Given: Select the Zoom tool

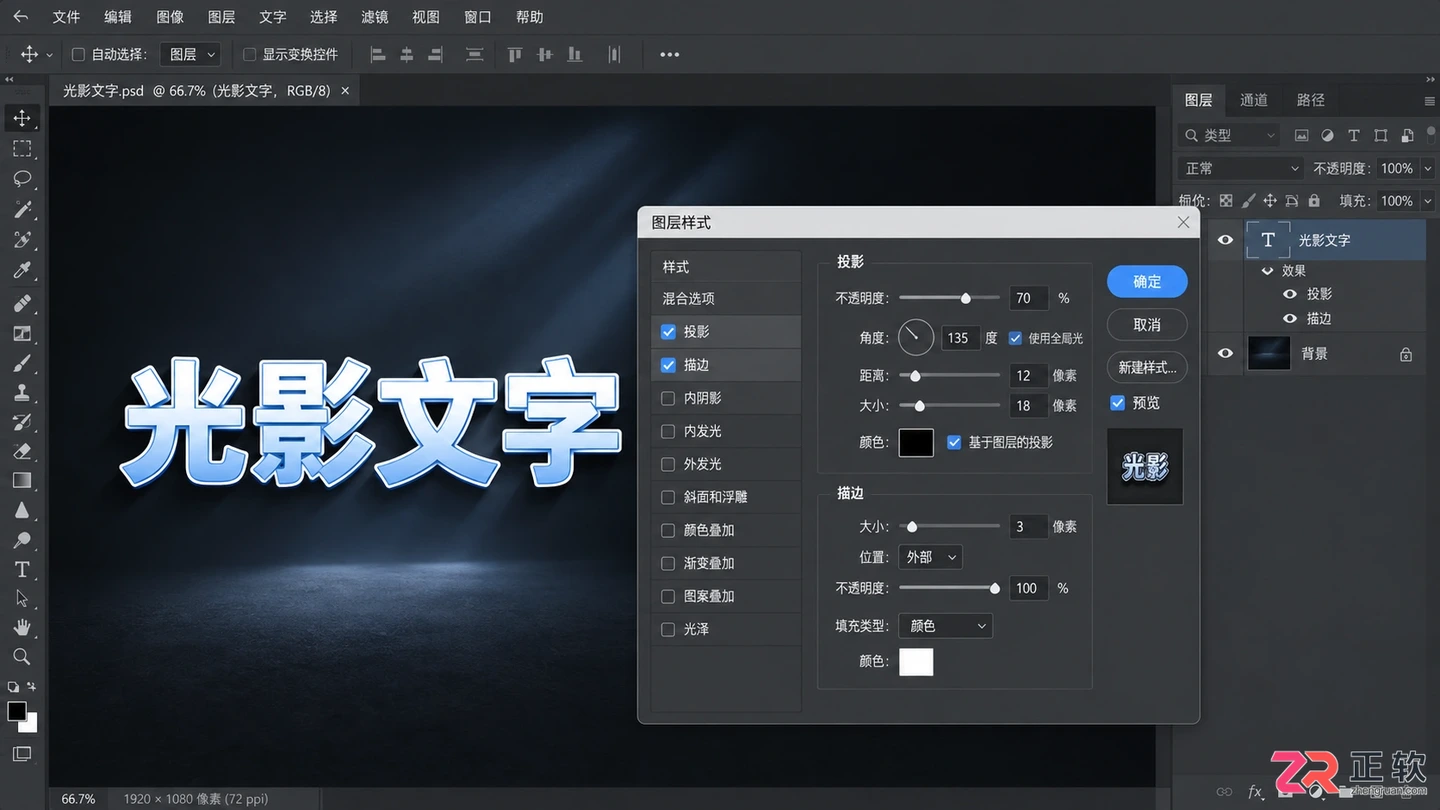Looking at the screenshot, I should tap(22, 657).
